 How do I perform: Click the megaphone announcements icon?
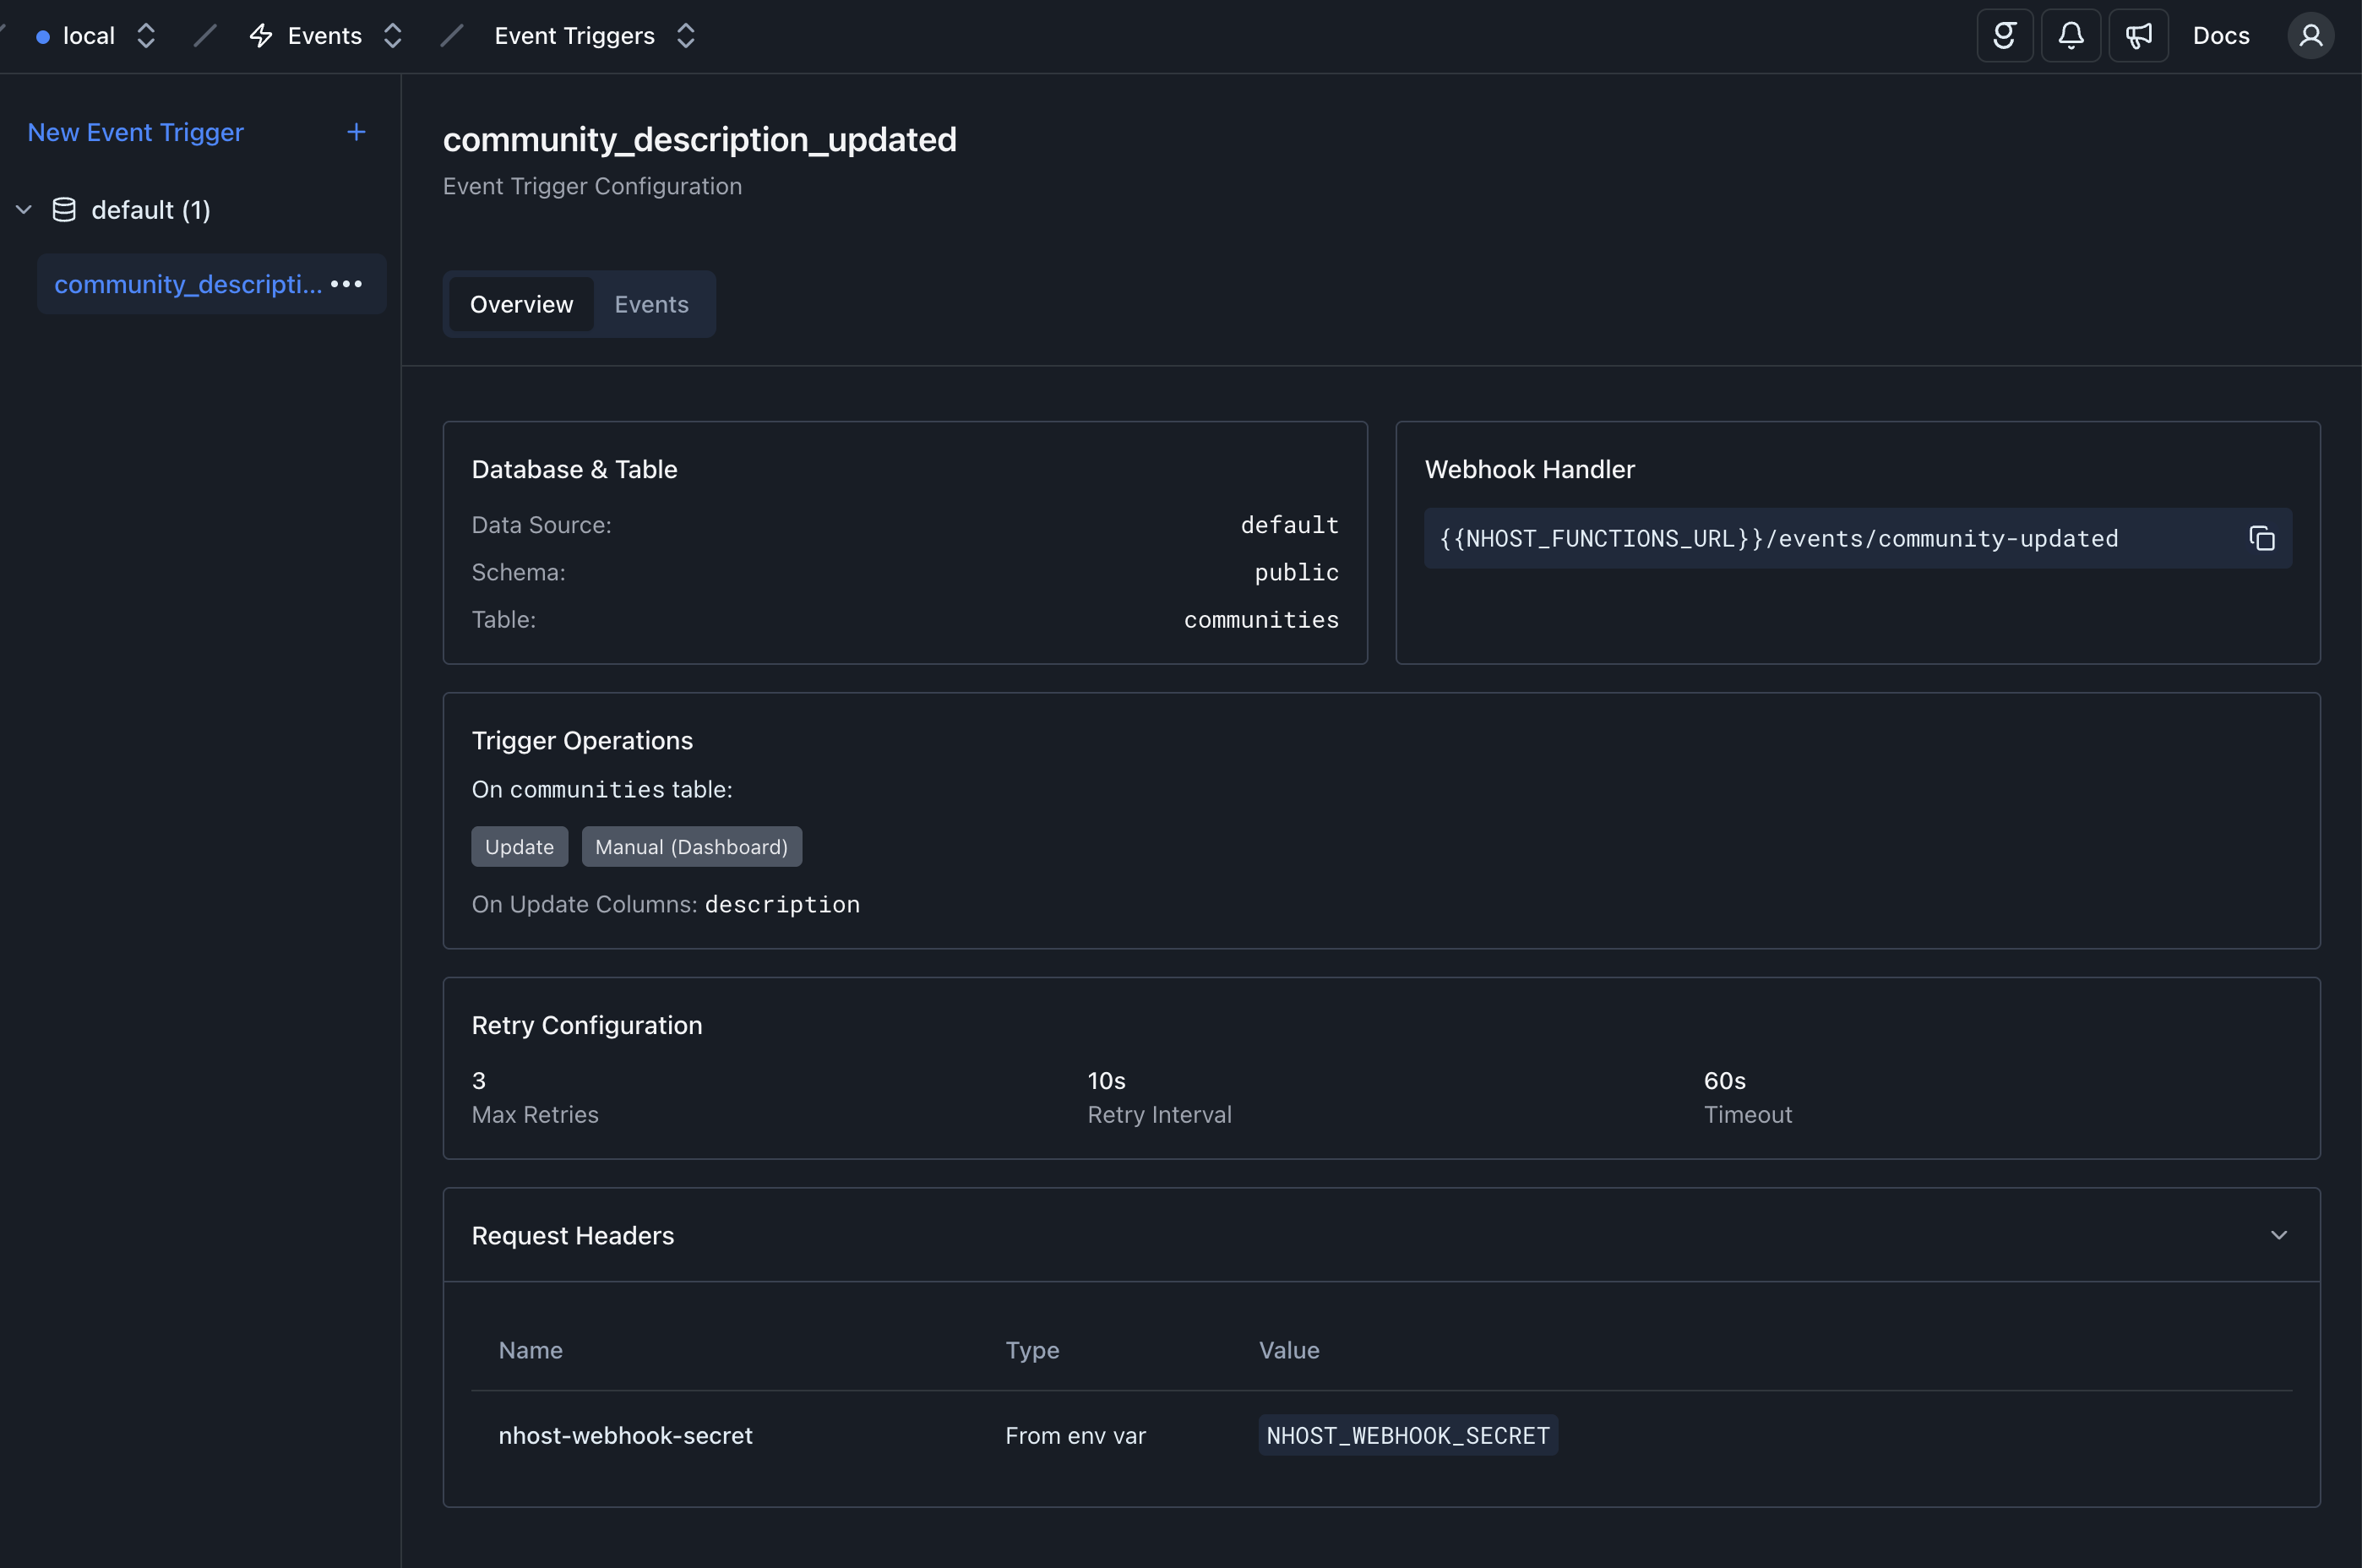[x=2138, y=36]
